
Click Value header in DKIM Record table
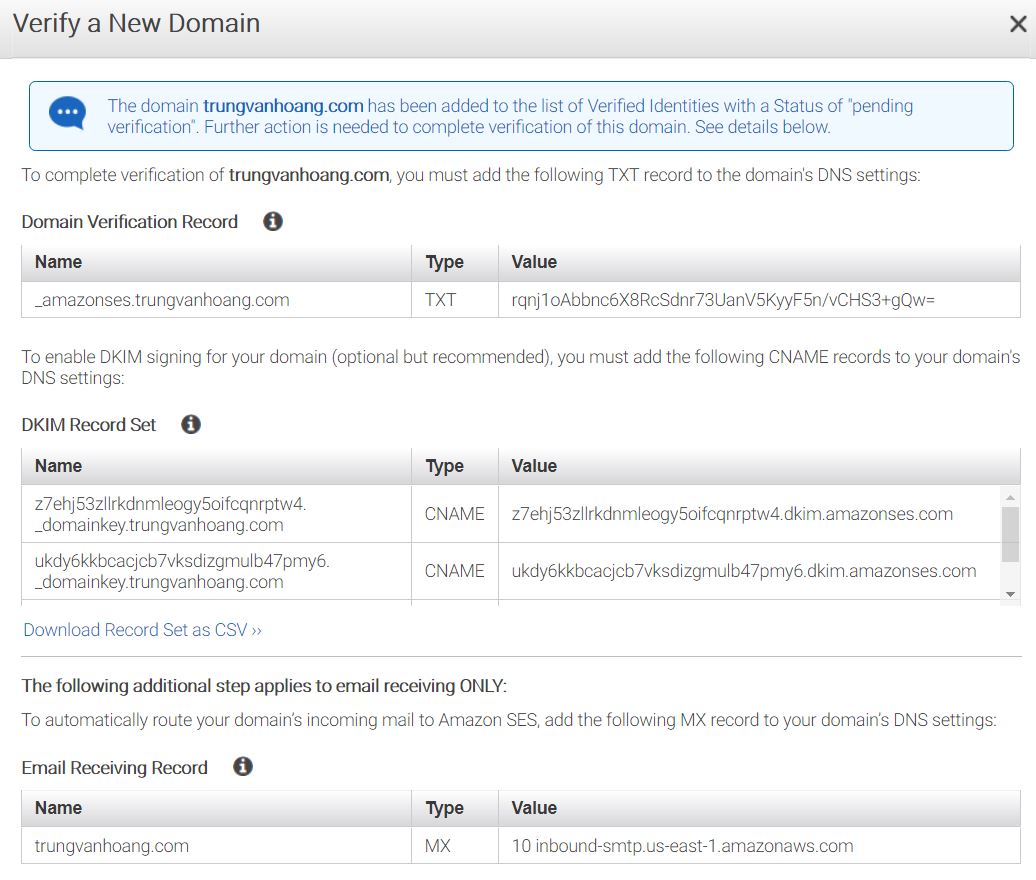(534, 466)
